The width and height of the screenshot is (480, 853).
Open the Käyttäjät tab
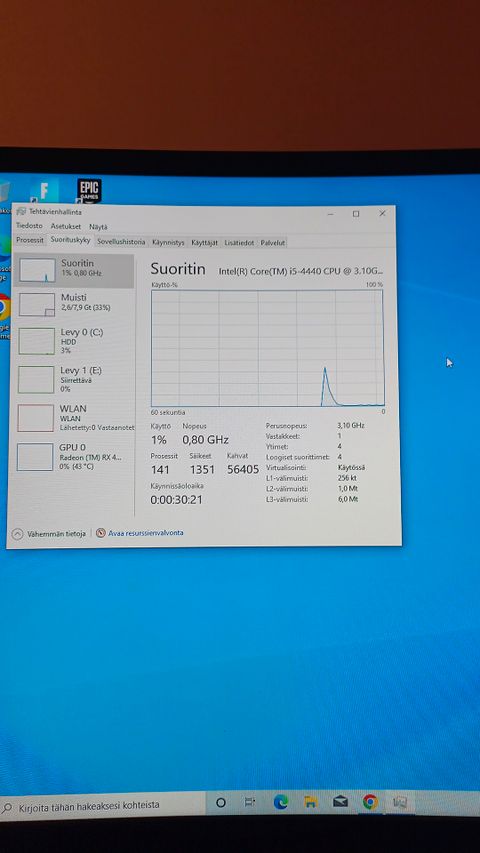click(205, 243)
